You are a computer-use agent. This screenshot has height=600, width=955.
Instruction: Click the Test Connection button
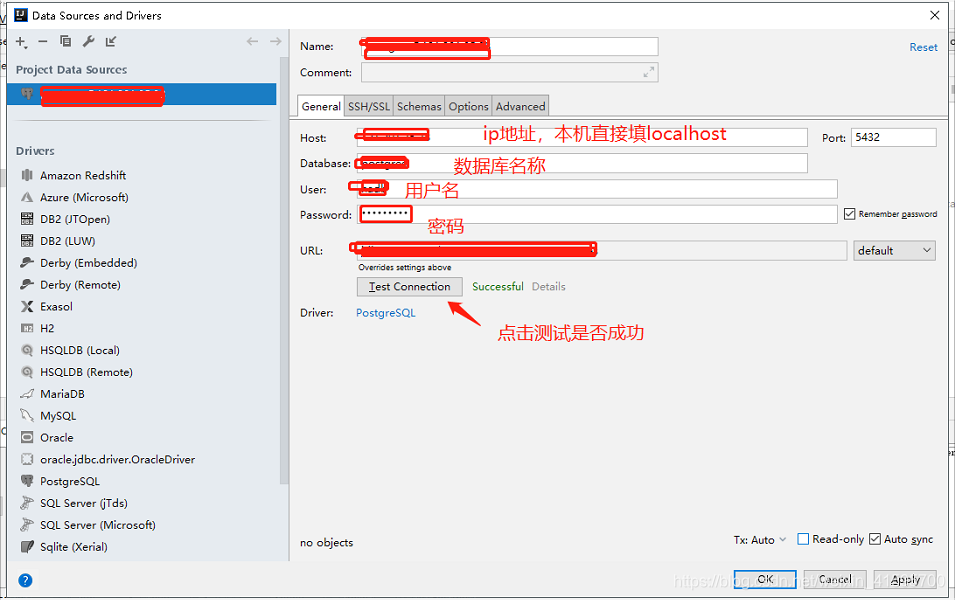(x=409, y=287)
